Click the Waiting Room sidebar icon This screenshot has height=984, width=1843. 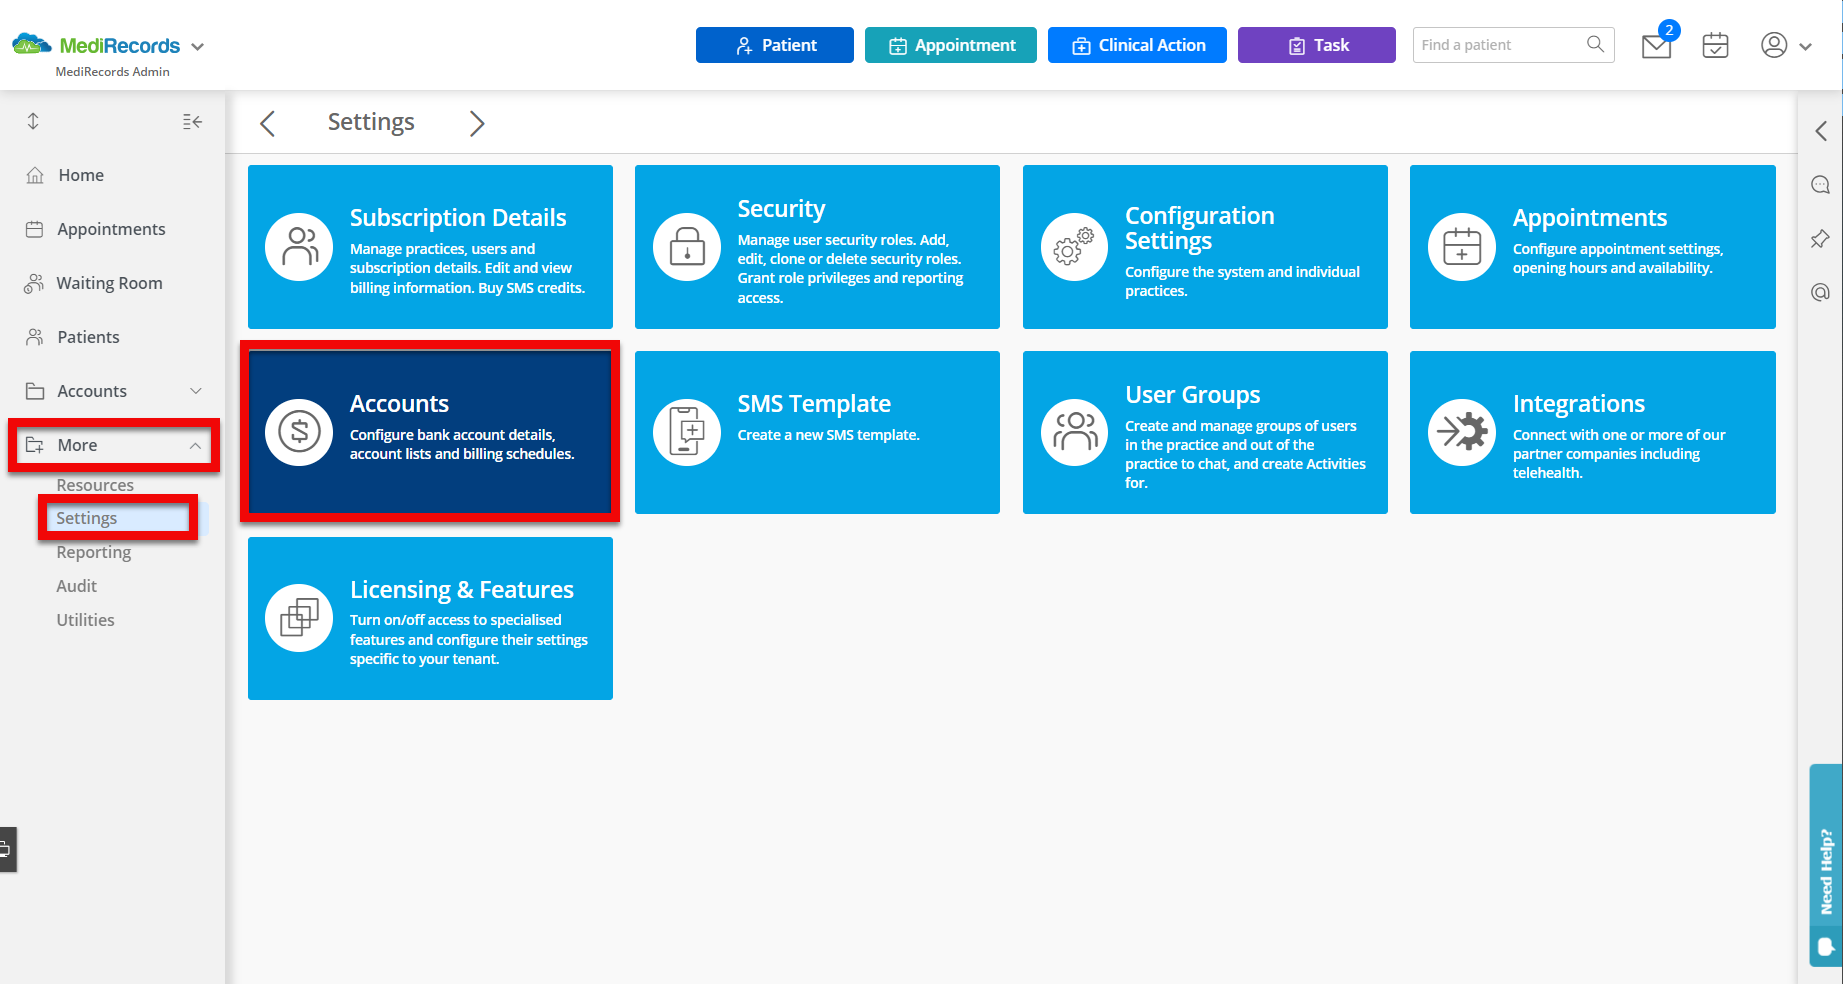click(x=33, y=283)
